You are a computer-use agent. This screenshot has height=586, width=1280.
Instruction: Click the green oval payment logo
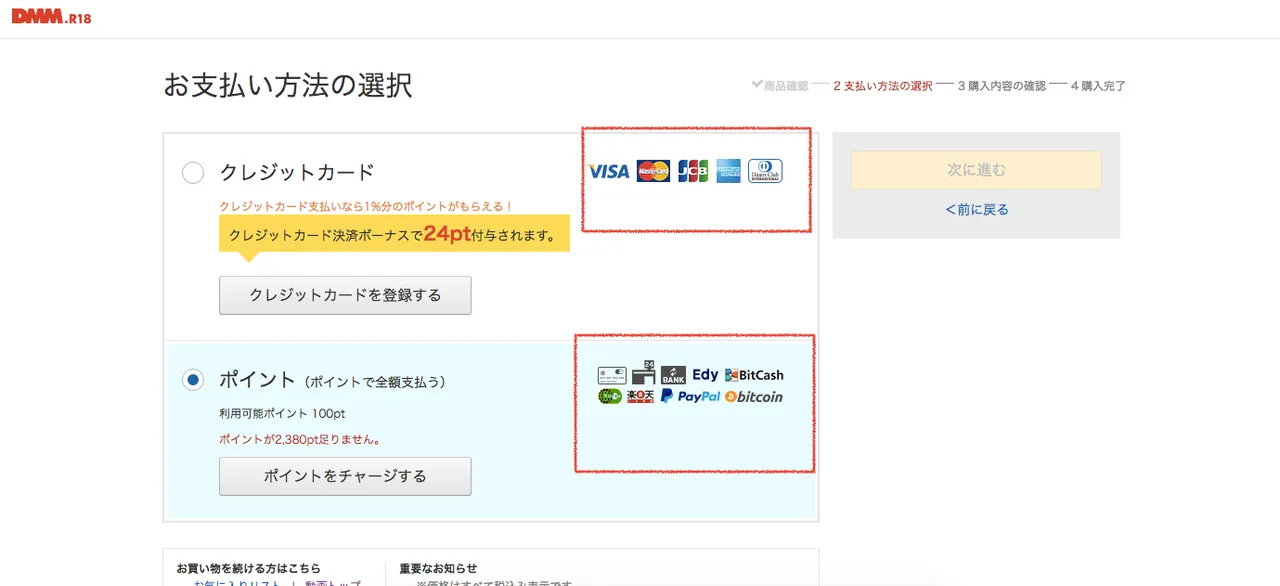point(610,397)
